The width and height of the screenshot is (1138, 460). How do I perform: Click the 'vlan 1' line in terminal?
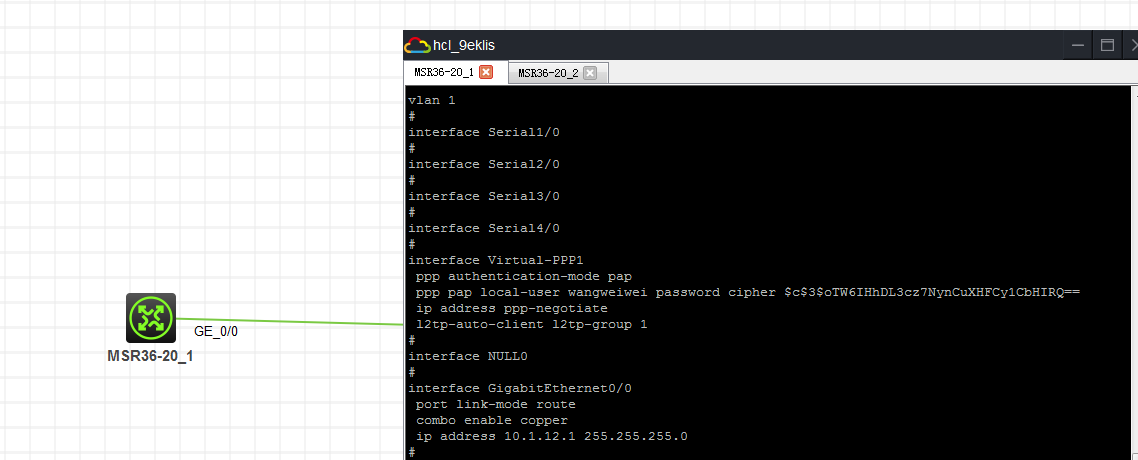click(x=432, y=100)
